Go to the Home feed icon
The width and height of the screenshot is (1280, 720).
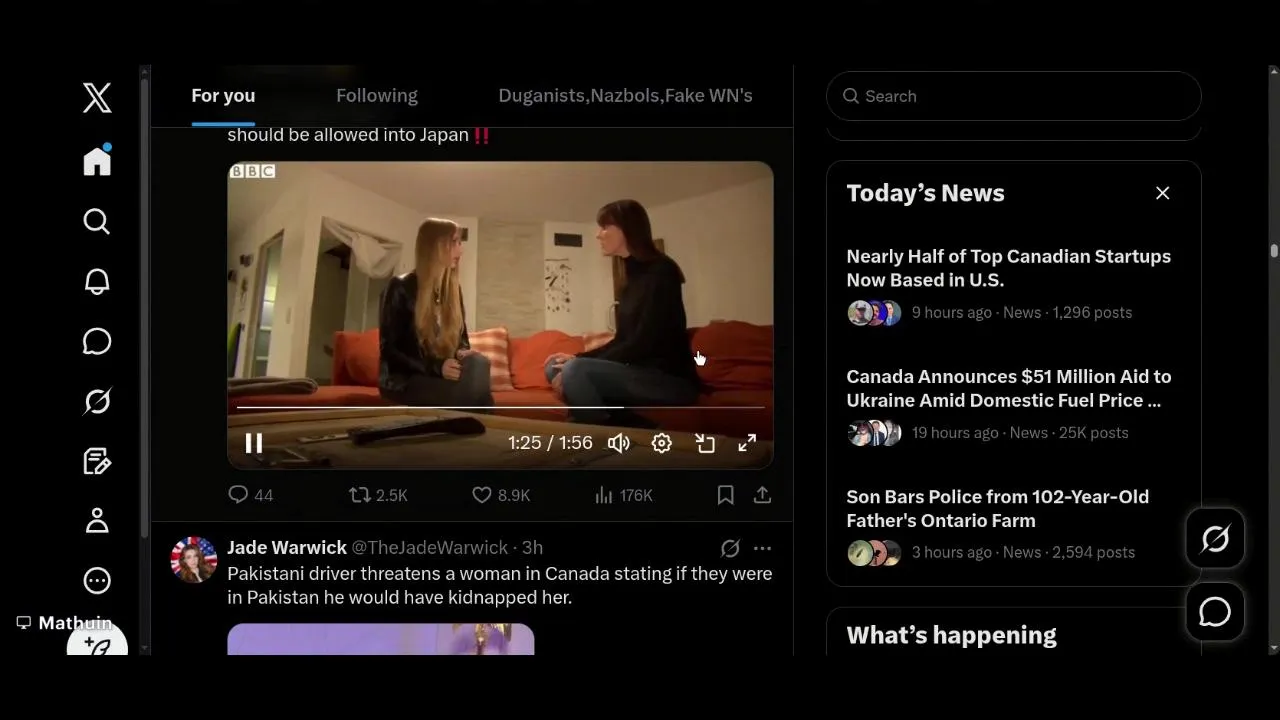(x=97, y=160)
